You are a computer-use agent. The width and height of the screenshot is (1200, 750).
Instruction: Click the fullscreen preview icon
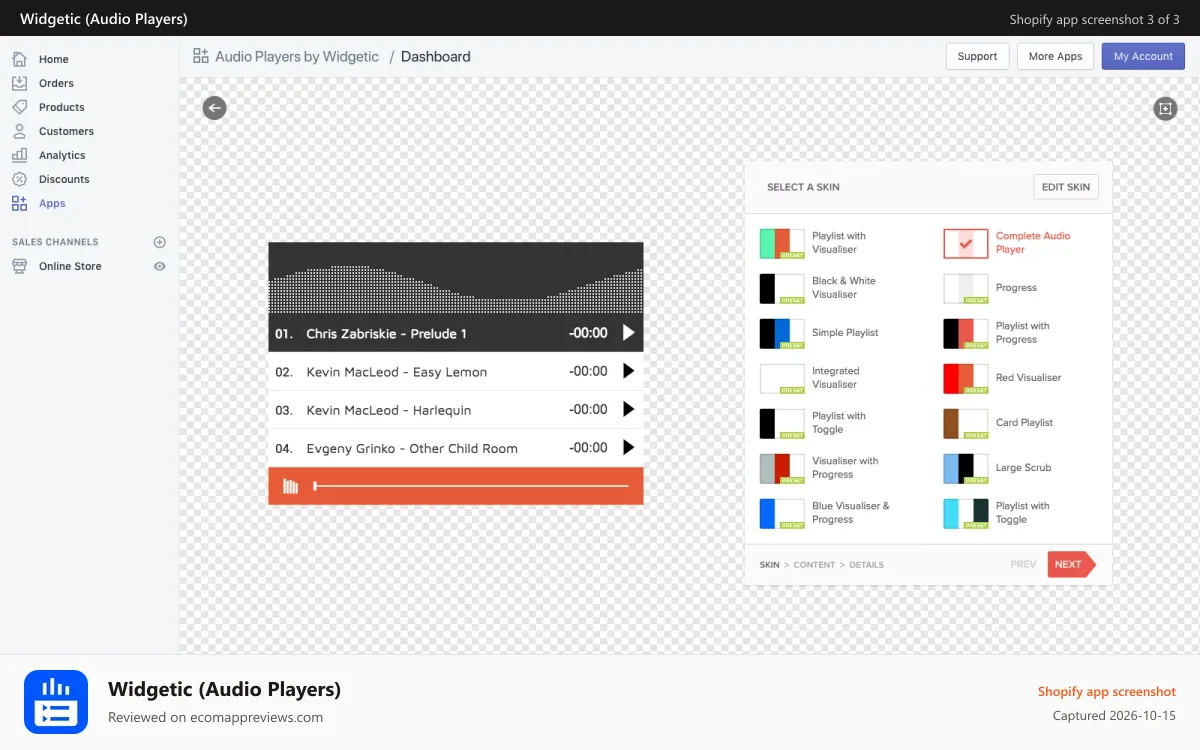click(1165, 108)
